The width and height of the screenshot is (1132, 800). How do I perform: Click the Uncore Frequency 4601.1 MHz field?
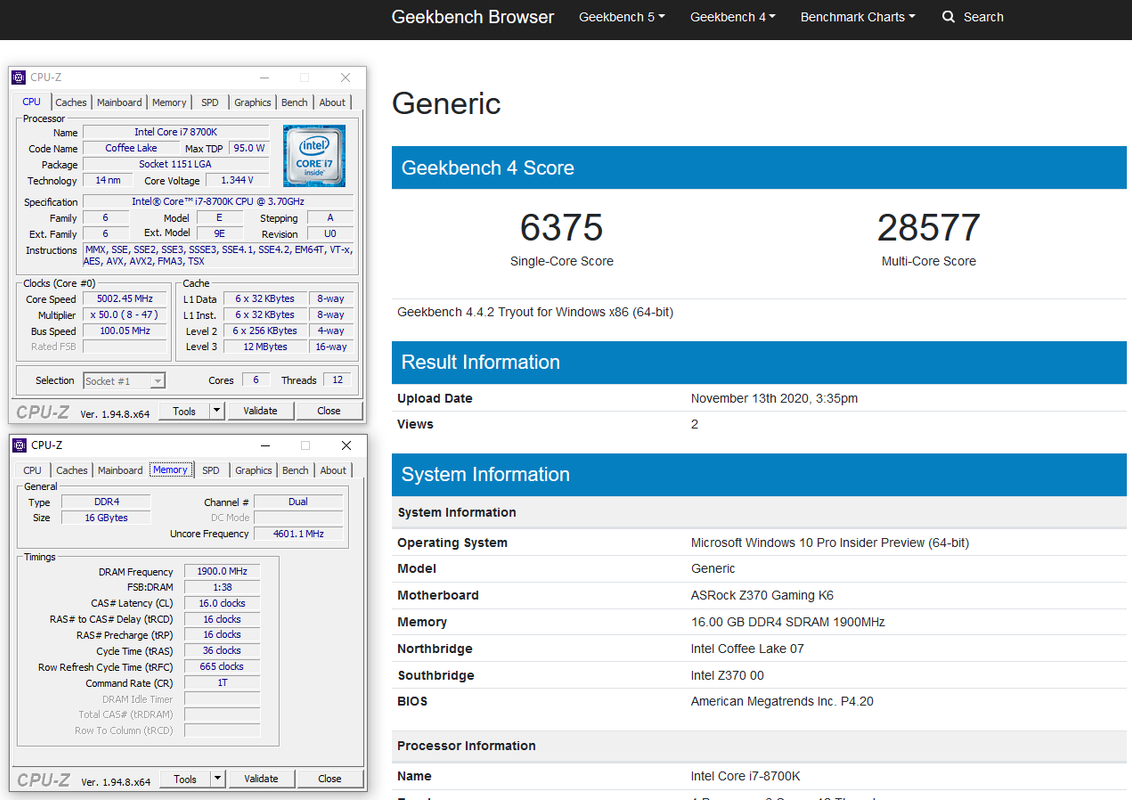click(x=298, y=534)
